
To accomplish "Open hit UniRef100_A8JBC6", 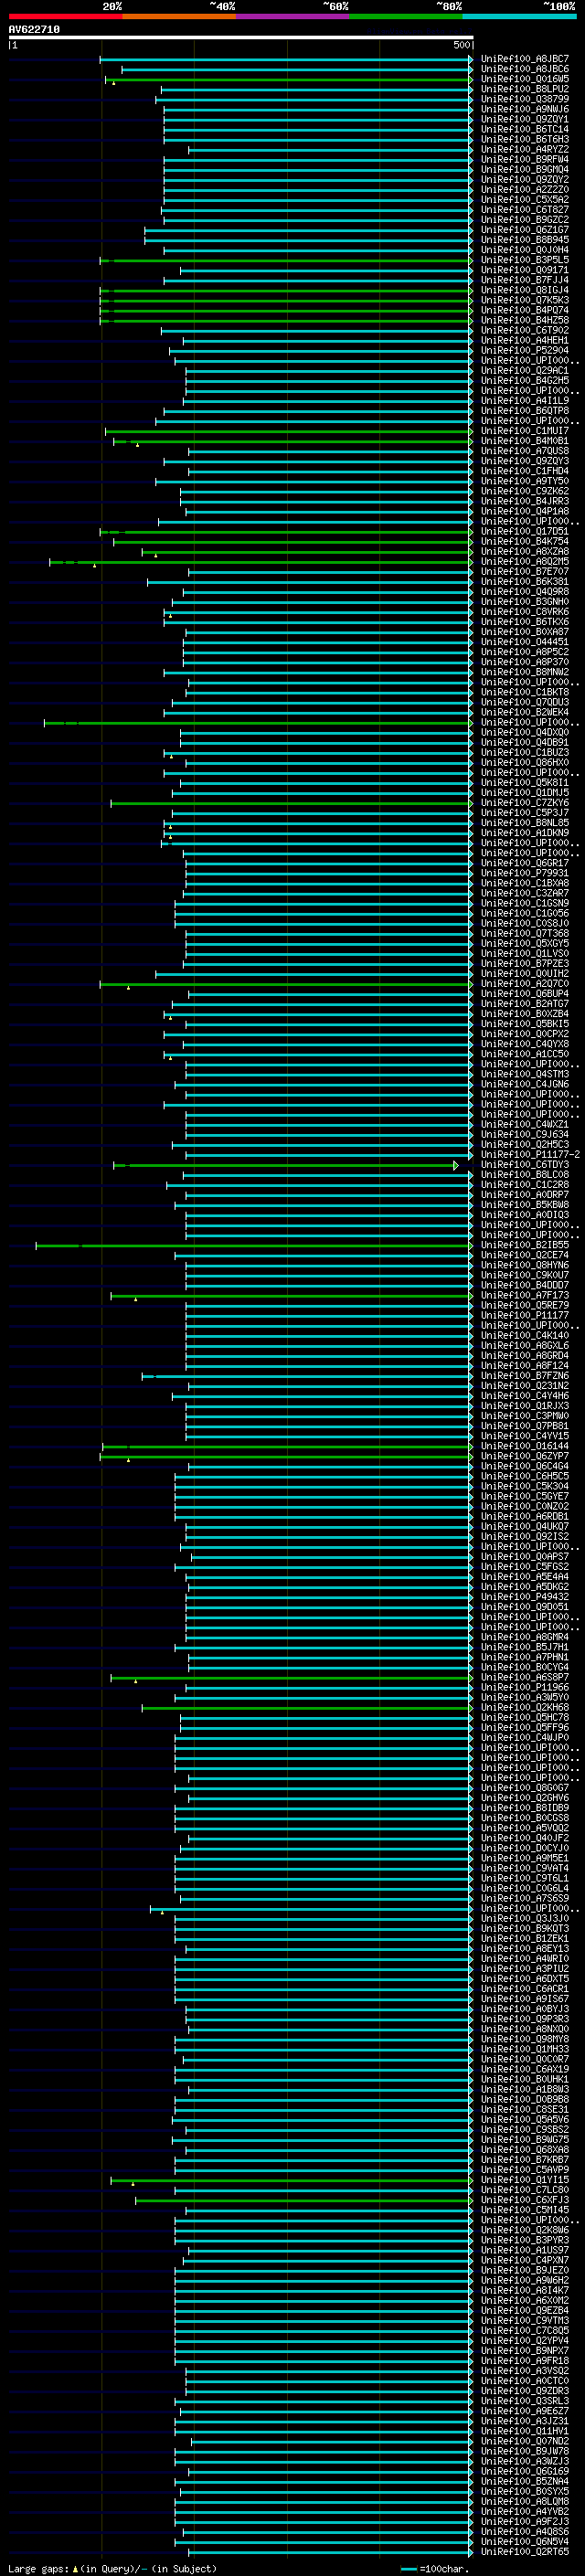I will coord(524,69).
